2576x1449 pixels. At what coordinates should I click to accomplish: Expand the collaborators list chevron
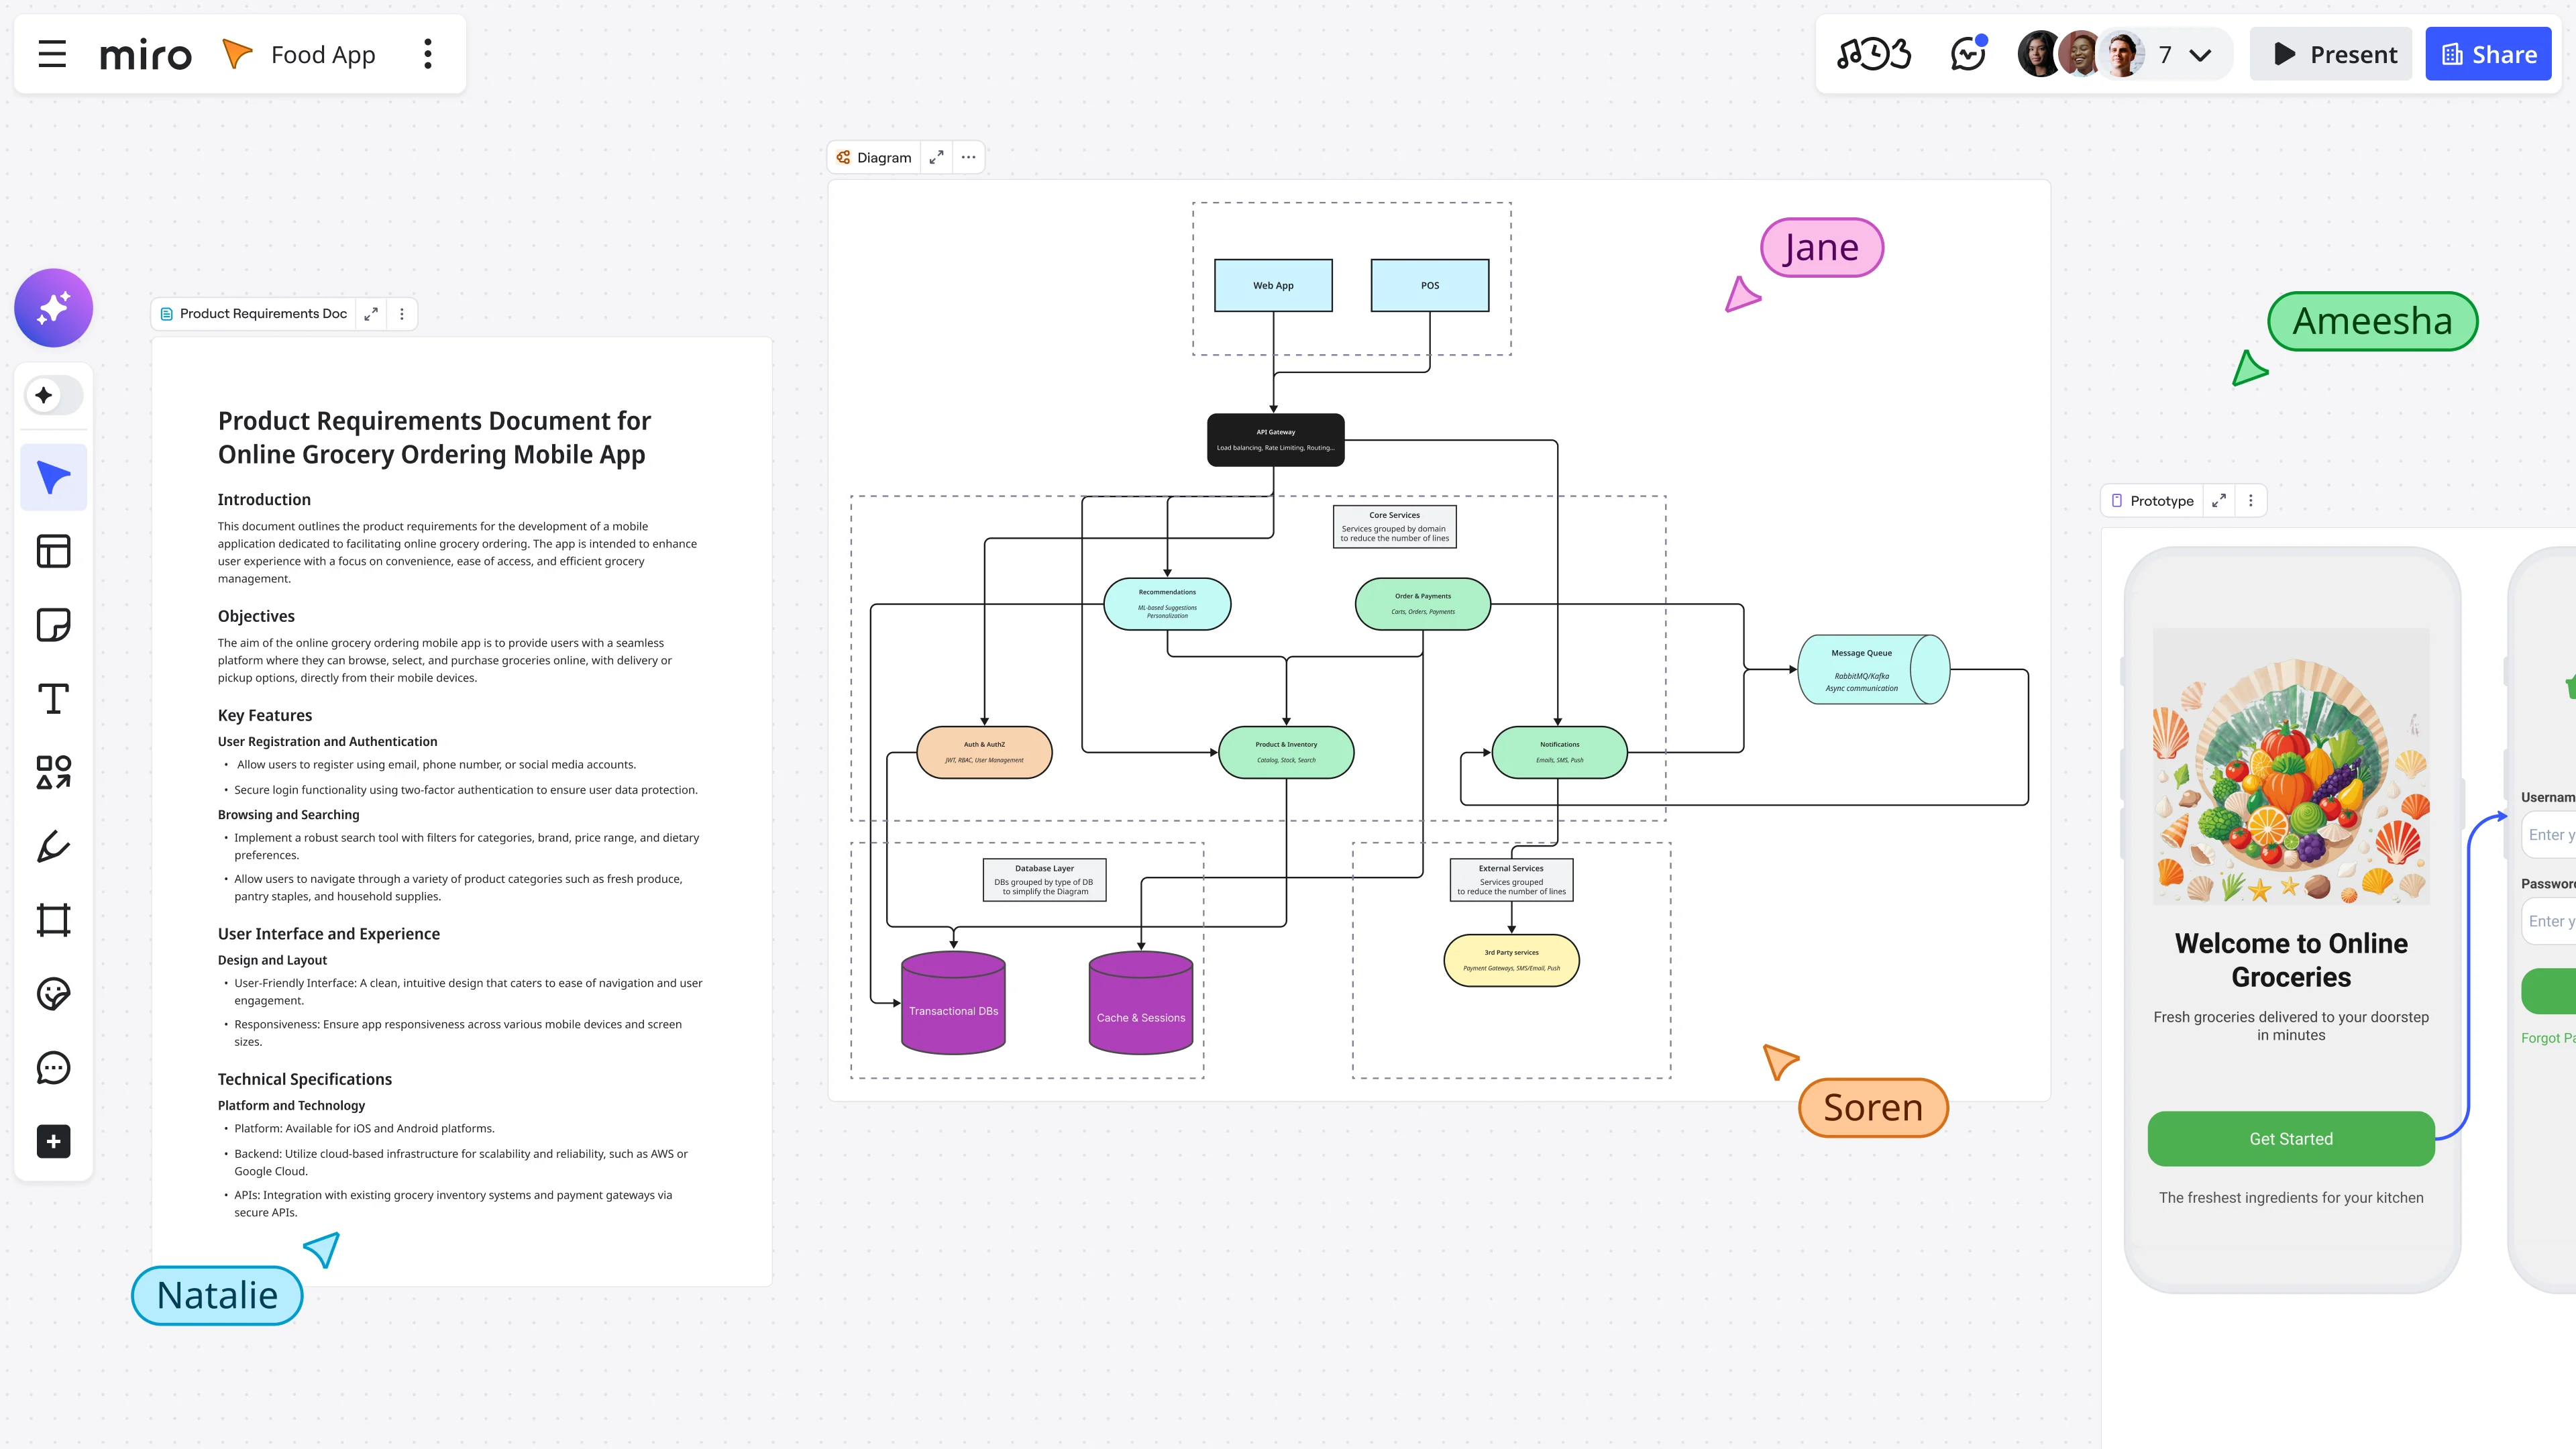(x=2200, y=55)
